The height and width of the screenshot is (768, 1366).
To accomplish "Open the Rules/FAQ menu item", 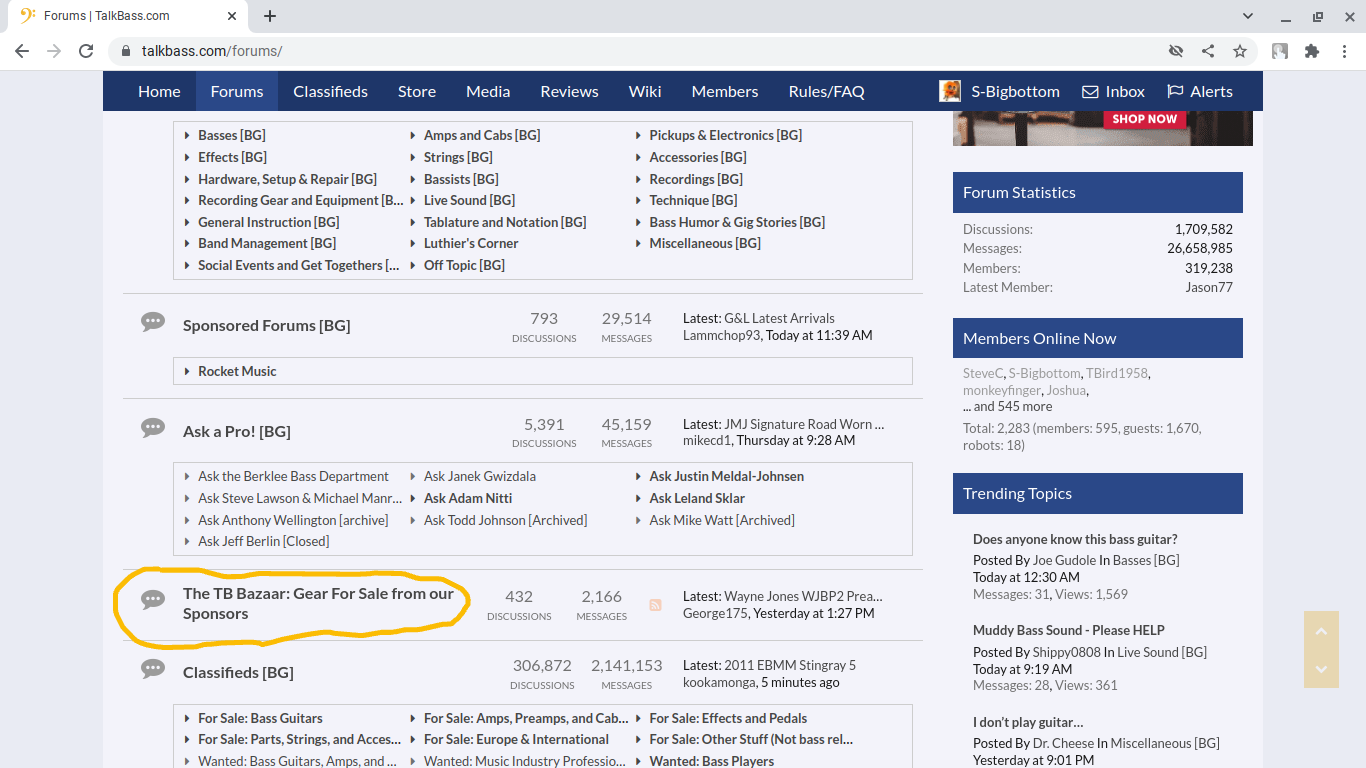I will [x=826, y=91].
